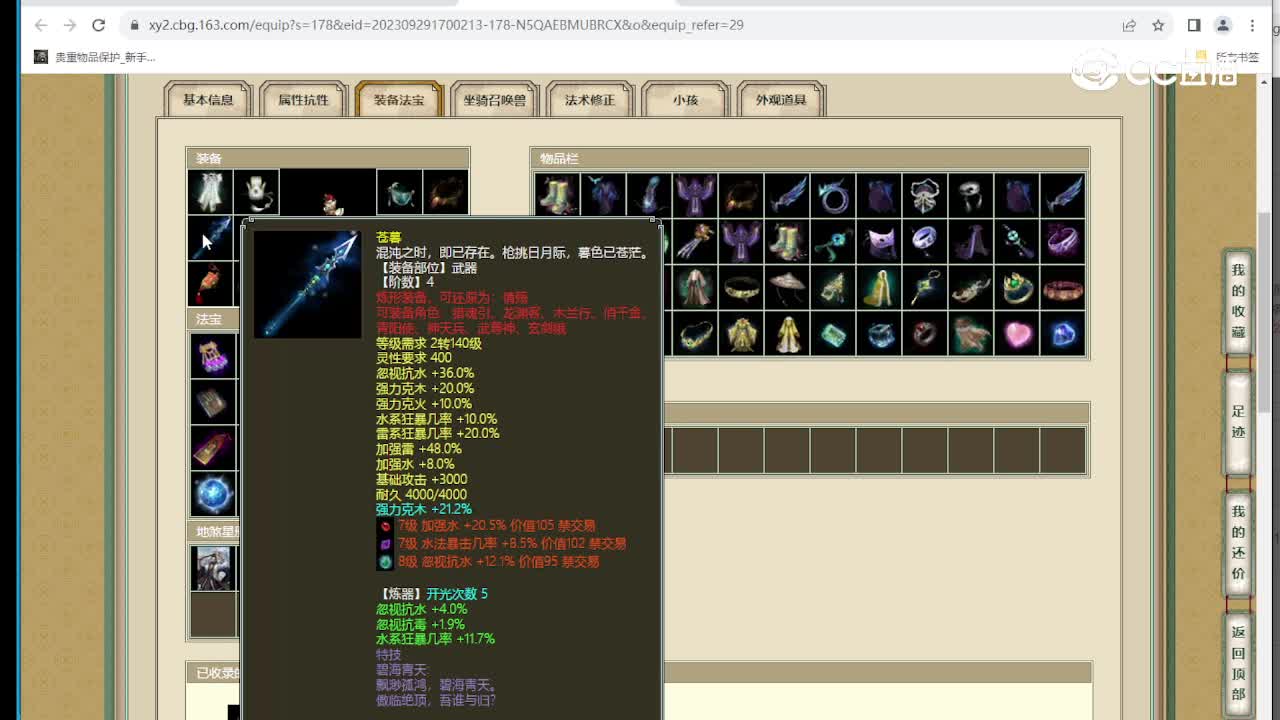Click the red pouch equipment icon
The width and height of the screenshot is (1280, 720).
tap(210, 284)
